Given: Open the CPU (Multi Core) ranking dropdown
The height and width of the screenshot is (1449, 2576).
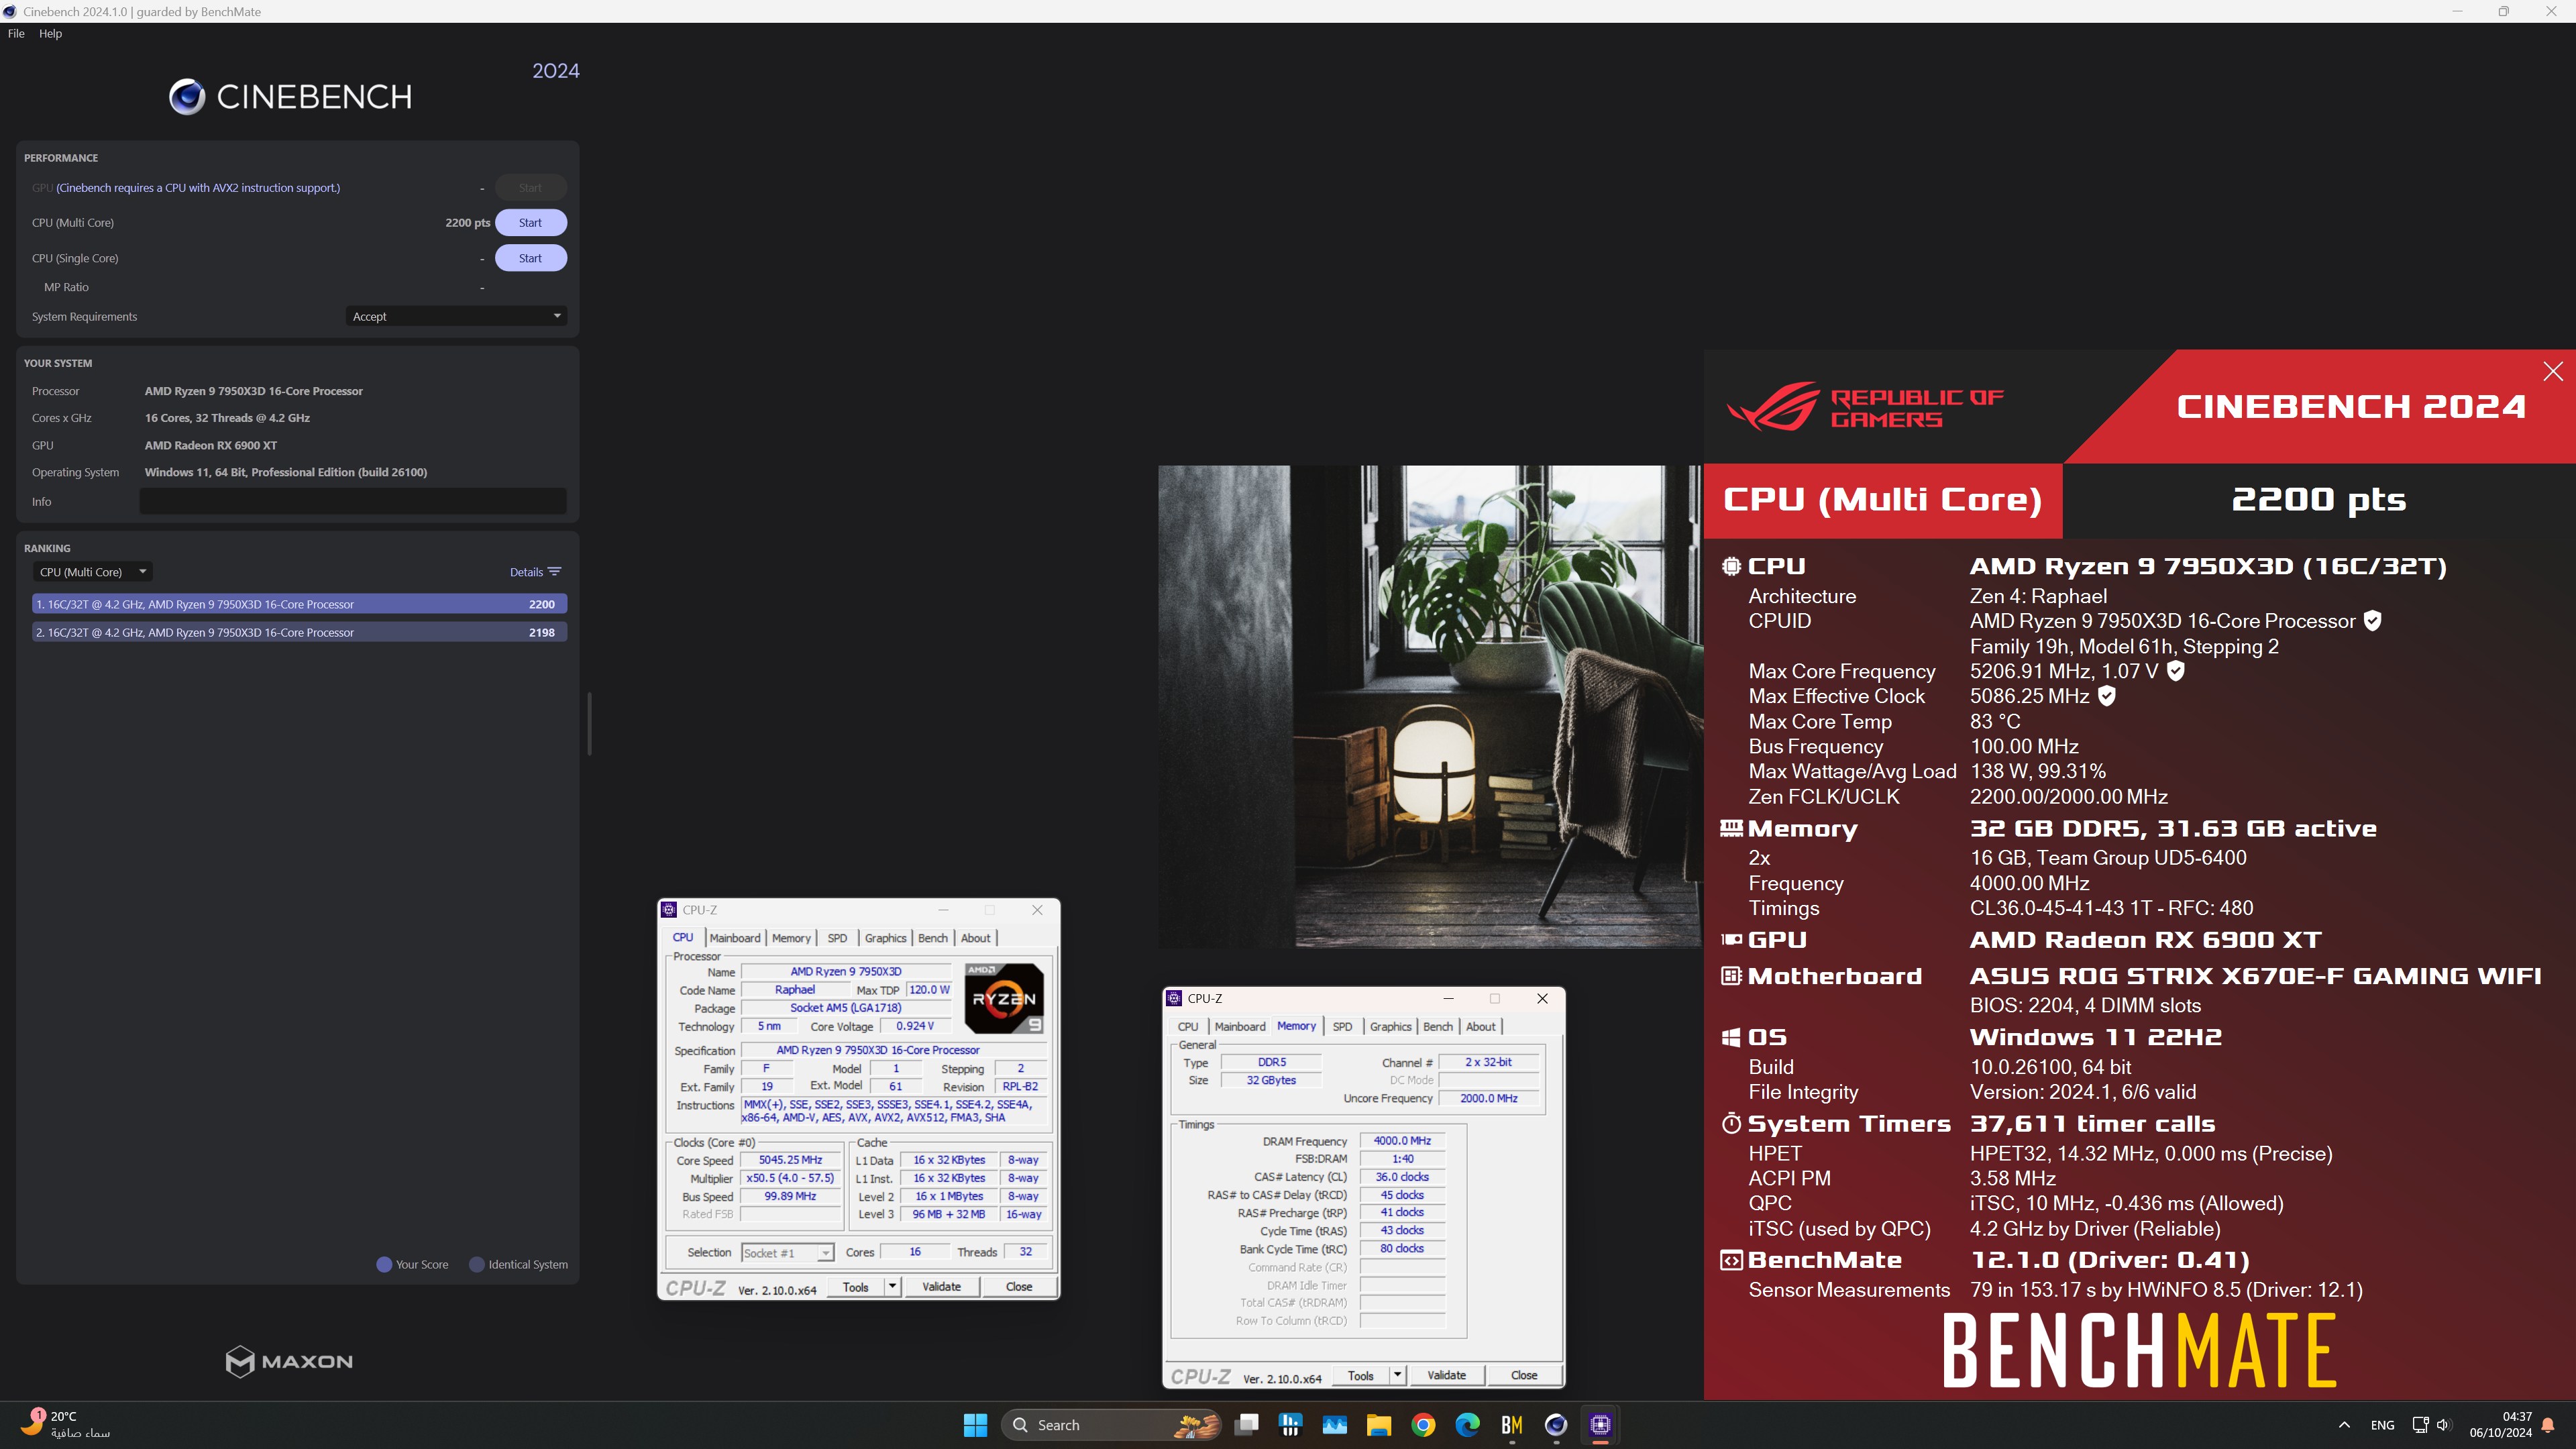Looking at the screenshot, I should click(93, 572).
